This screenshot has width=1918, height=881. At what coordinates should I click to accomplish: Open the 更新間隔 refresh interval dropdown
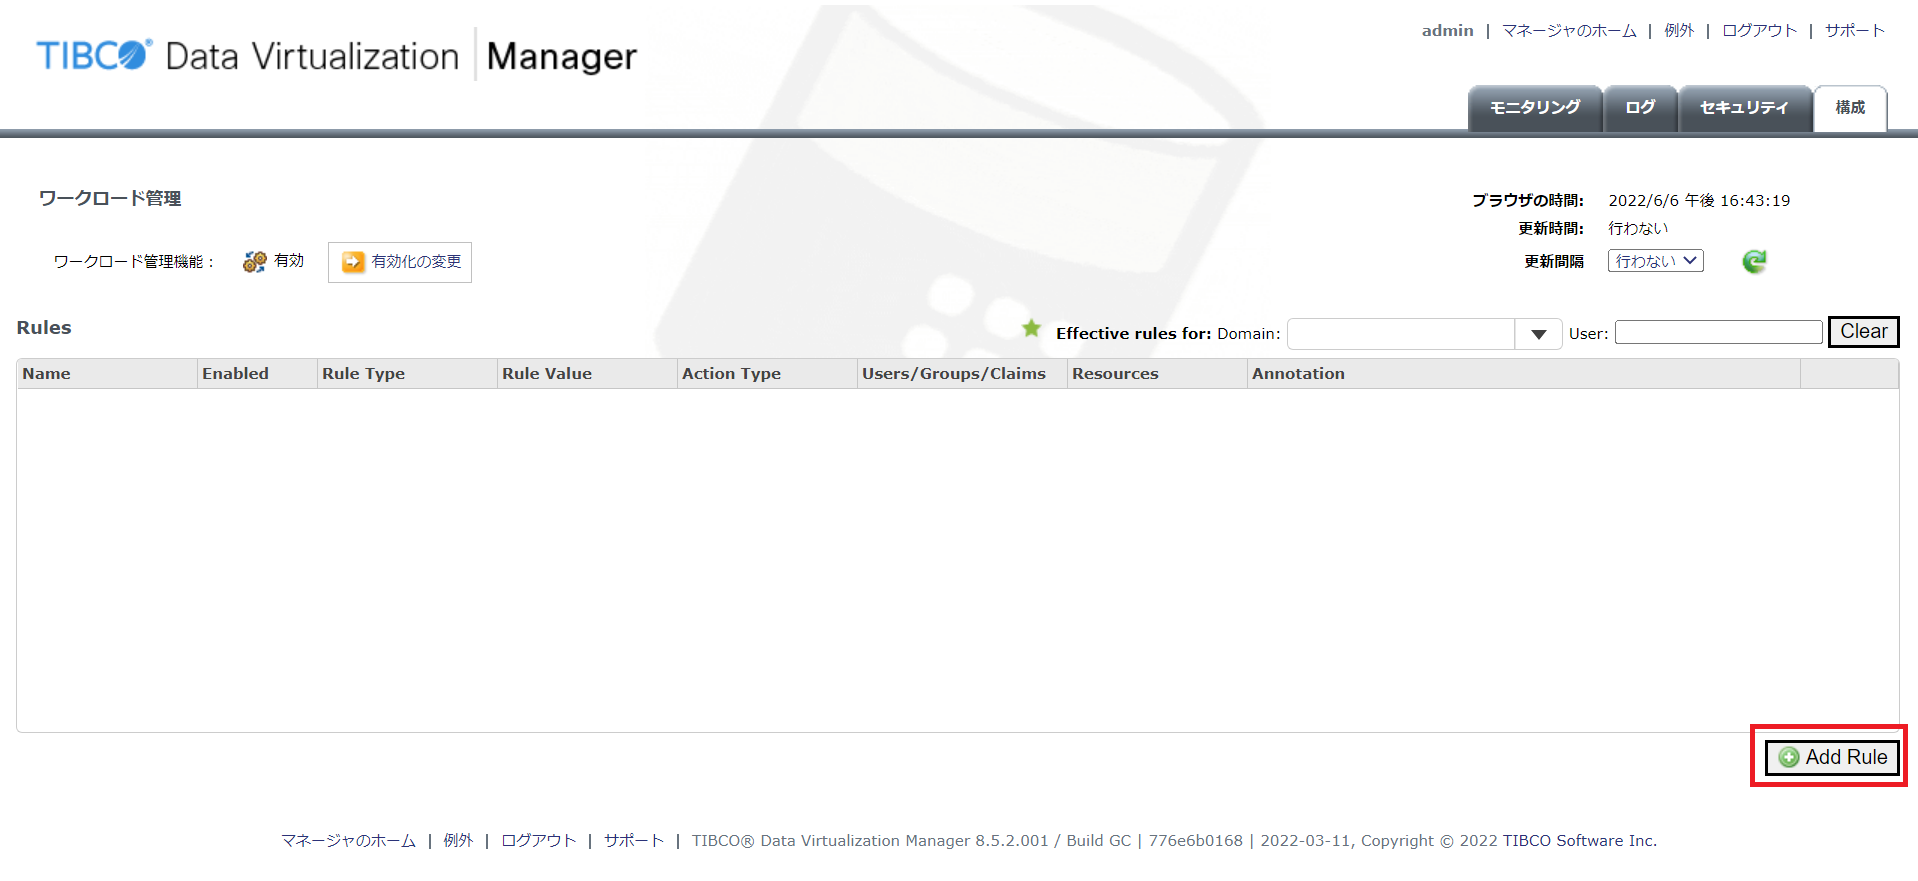pos(1655,261)
